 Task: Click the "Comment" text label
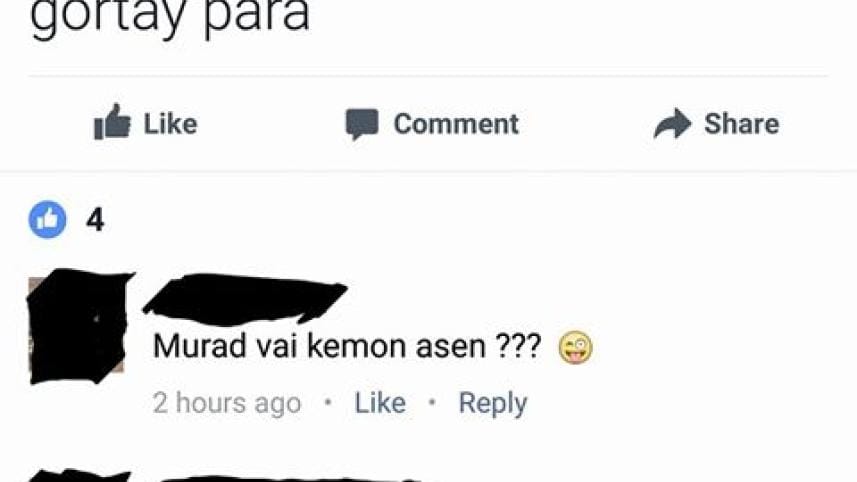click(456, 124)
